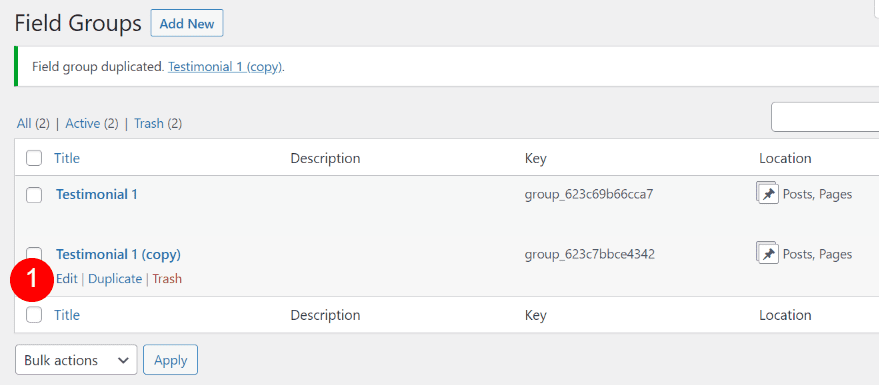Focus the field group search box

825,117
